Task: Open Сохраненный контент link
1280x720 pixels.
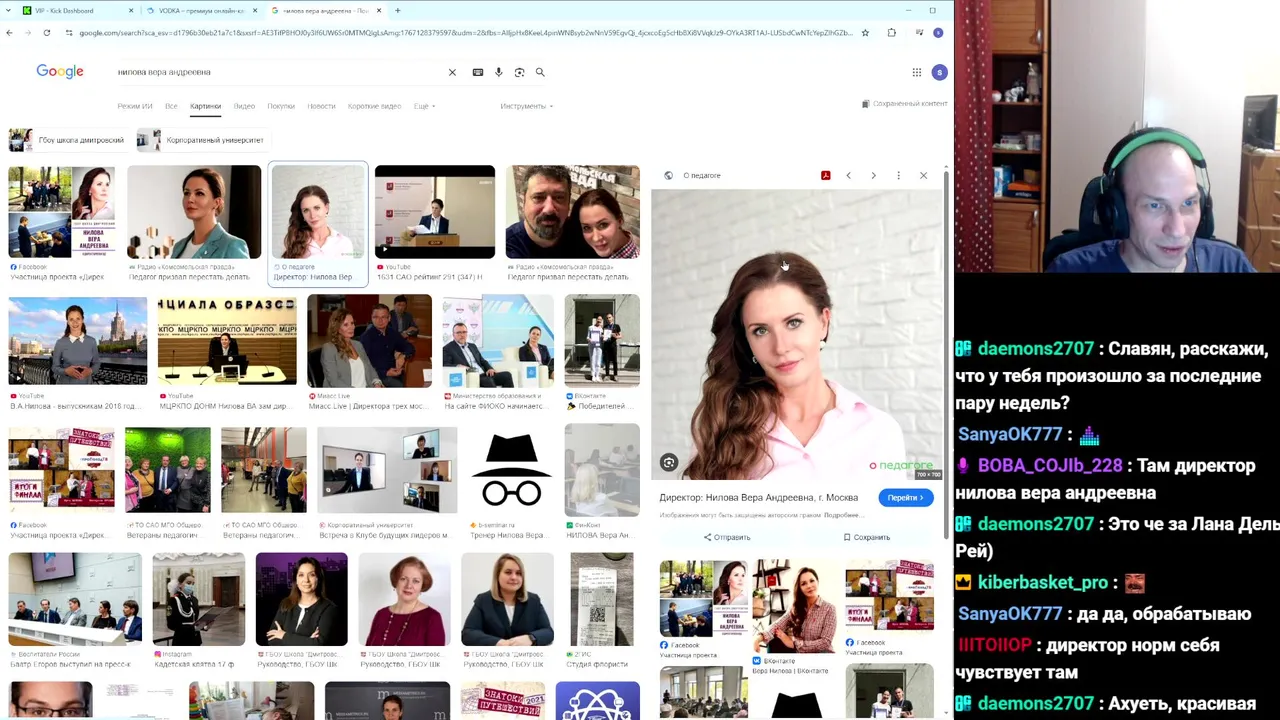Action: (904, 104)
